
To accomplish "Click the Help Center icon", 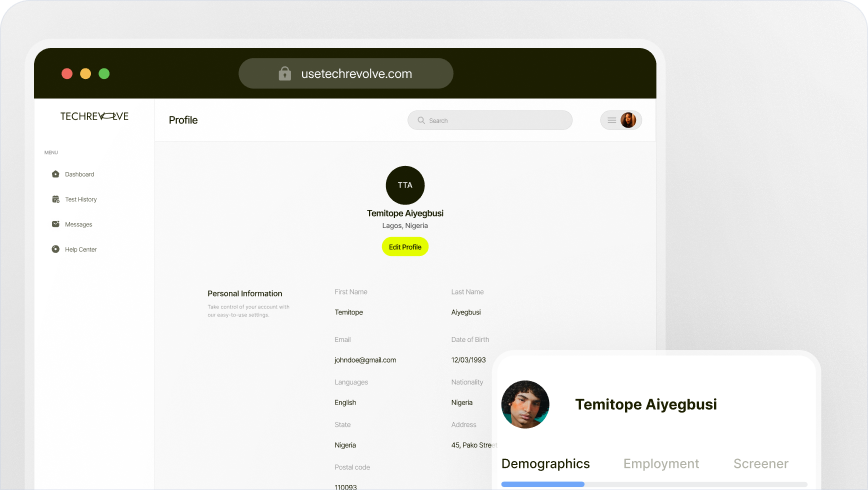I will tap(55, 249).
